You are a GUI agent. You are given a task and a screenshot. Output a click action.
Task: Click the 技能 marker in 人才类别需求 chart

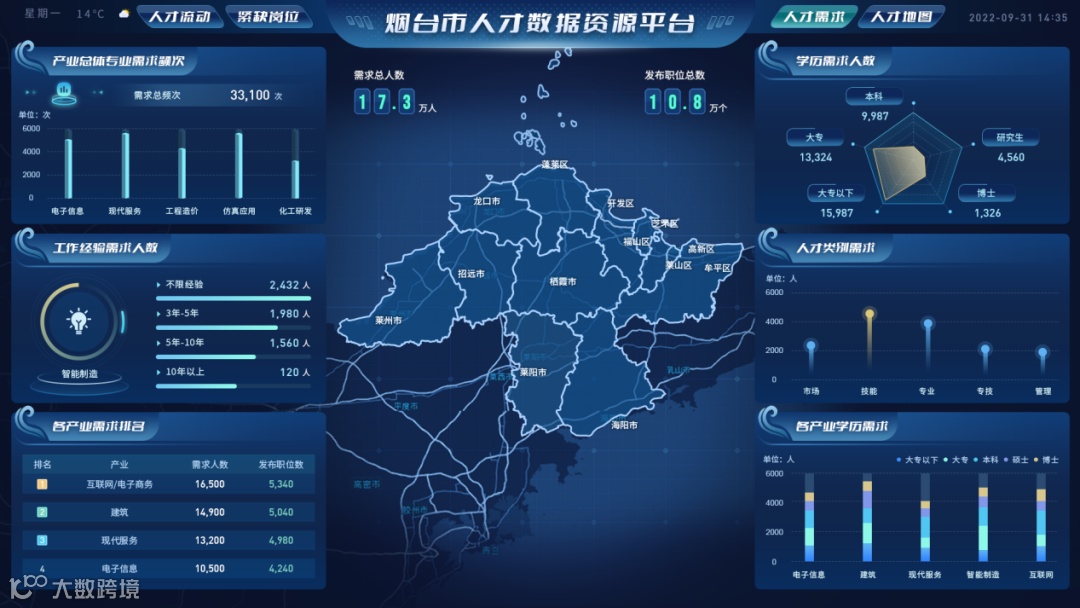869,314
